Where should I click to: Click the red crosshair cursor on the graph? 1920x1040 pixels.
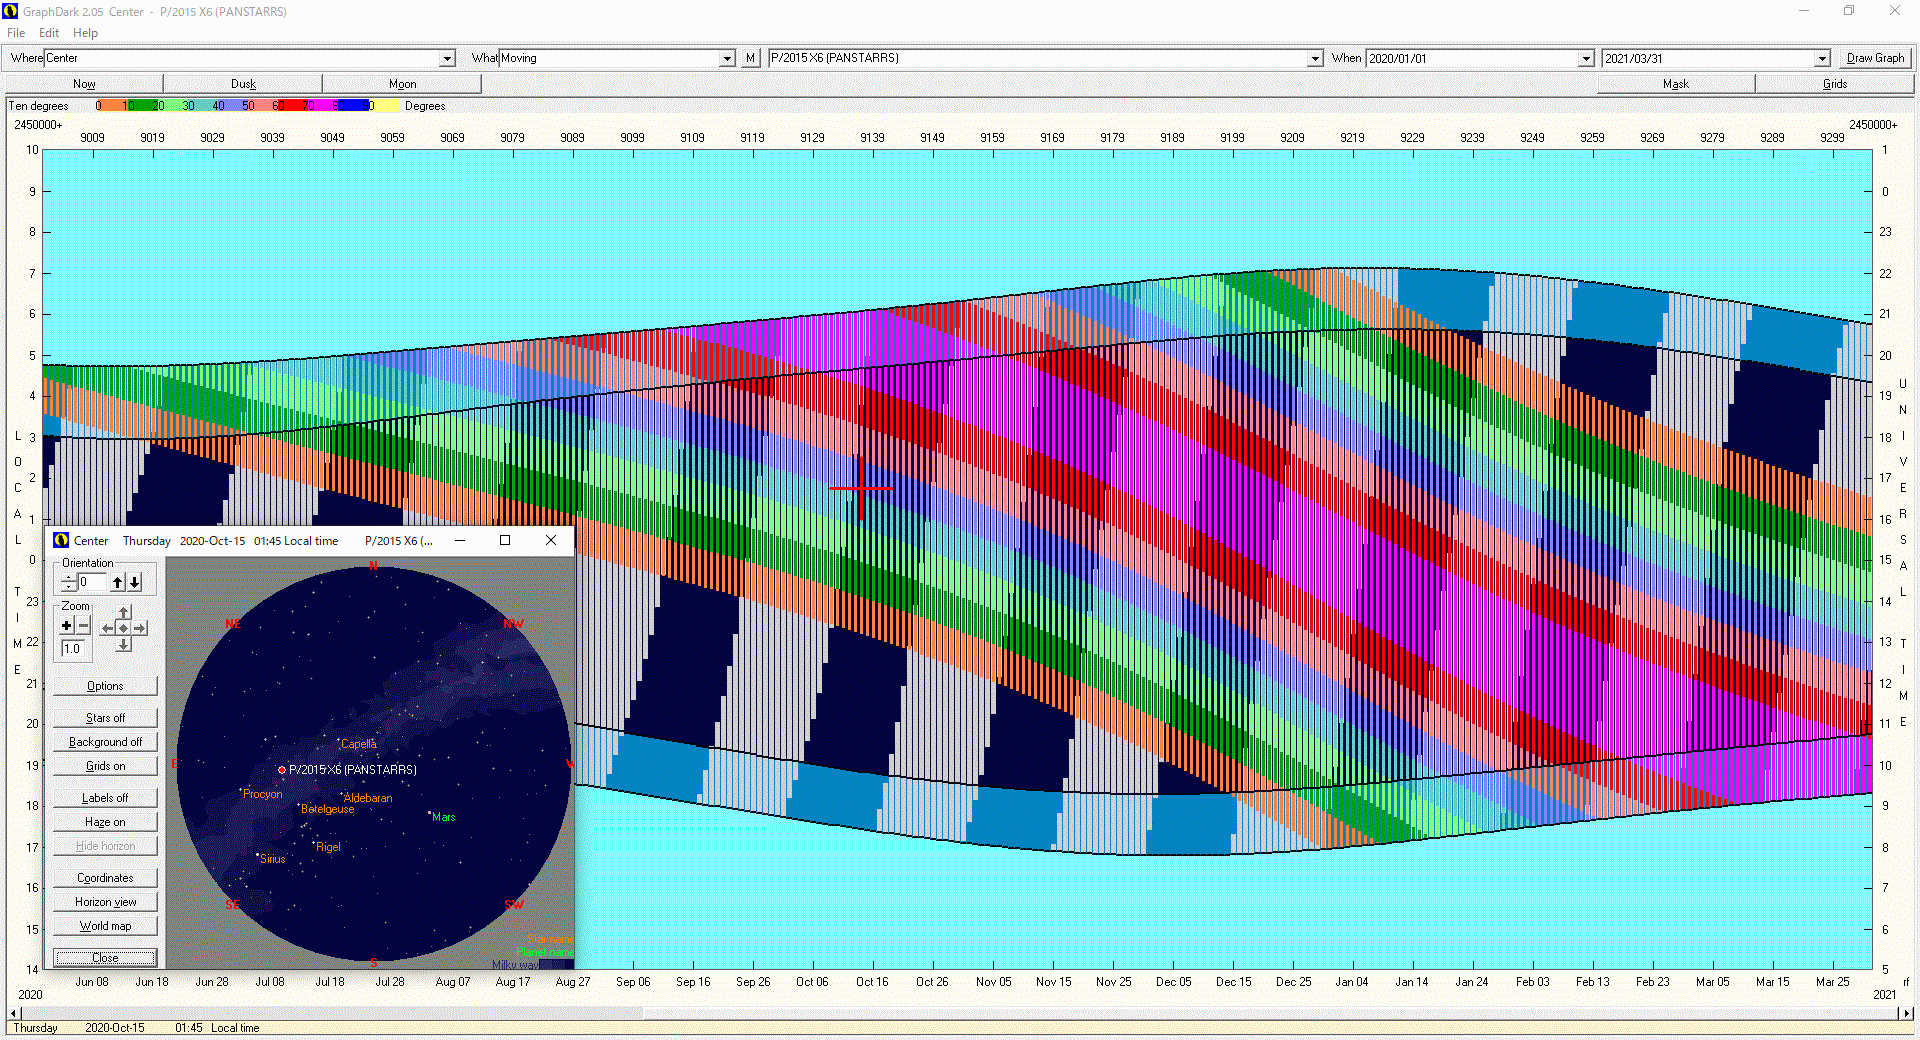860,488
